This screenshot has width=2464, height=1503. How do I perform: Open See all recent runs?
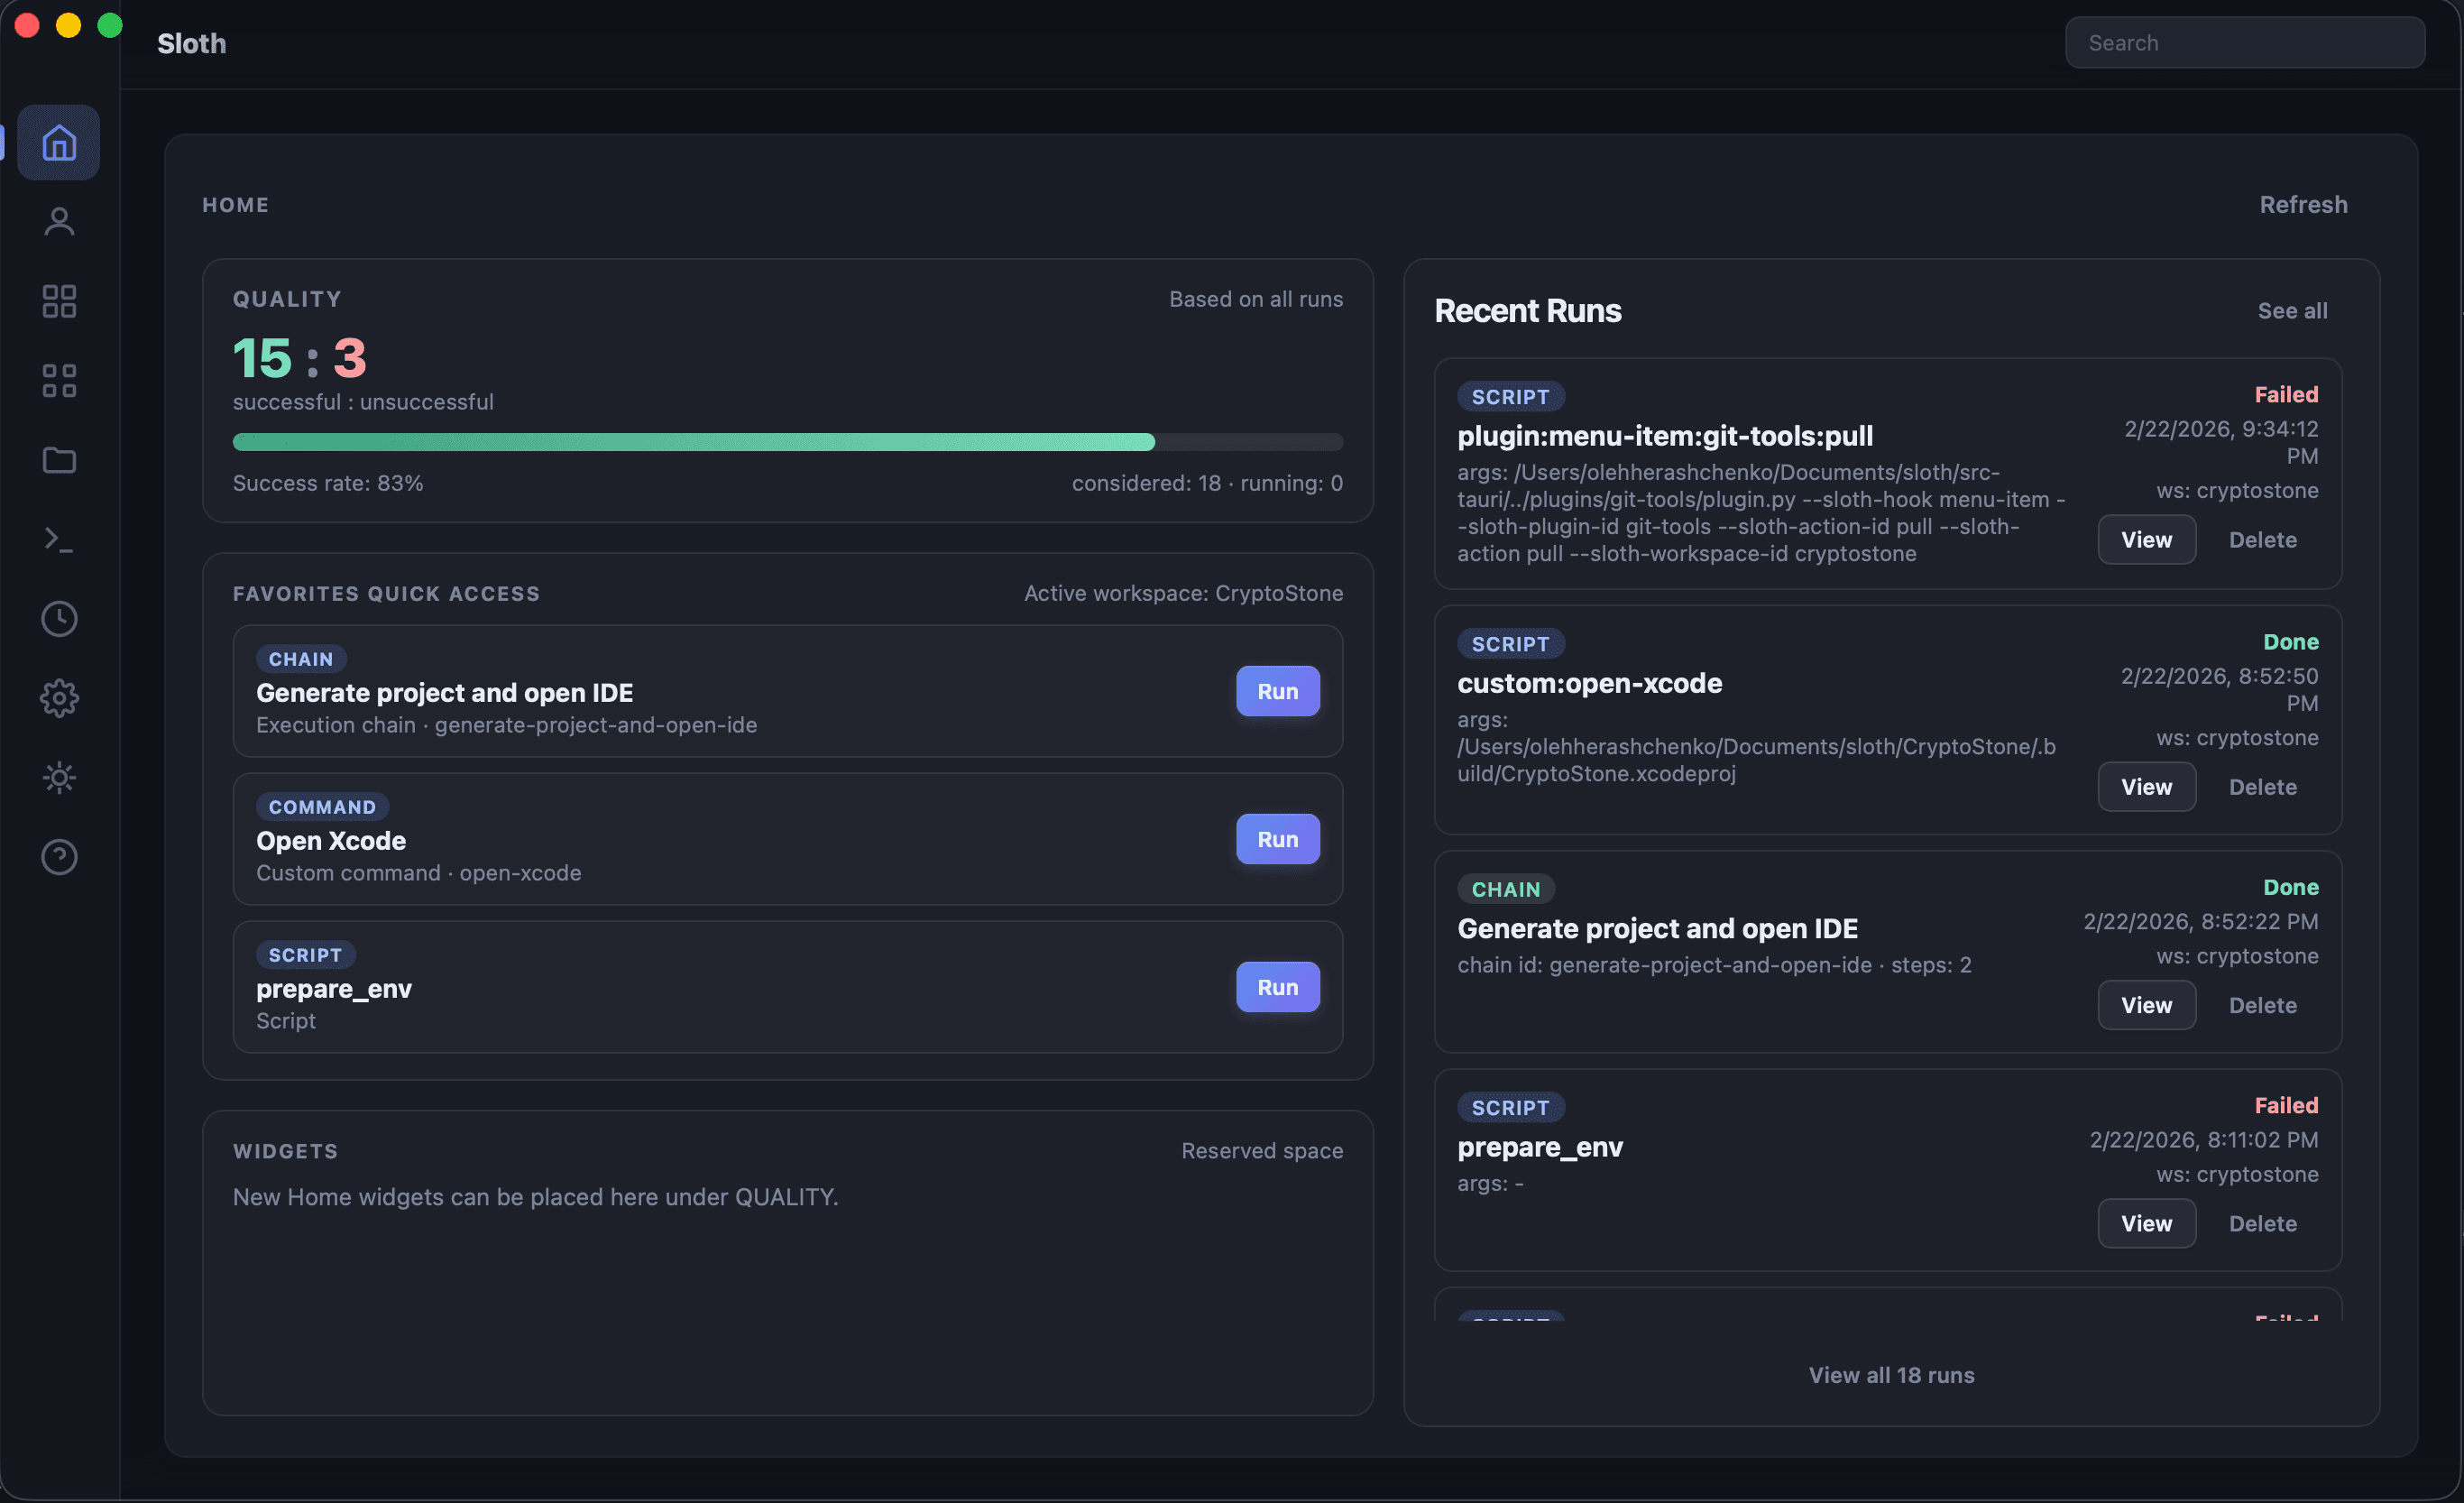pos(2292,310)
